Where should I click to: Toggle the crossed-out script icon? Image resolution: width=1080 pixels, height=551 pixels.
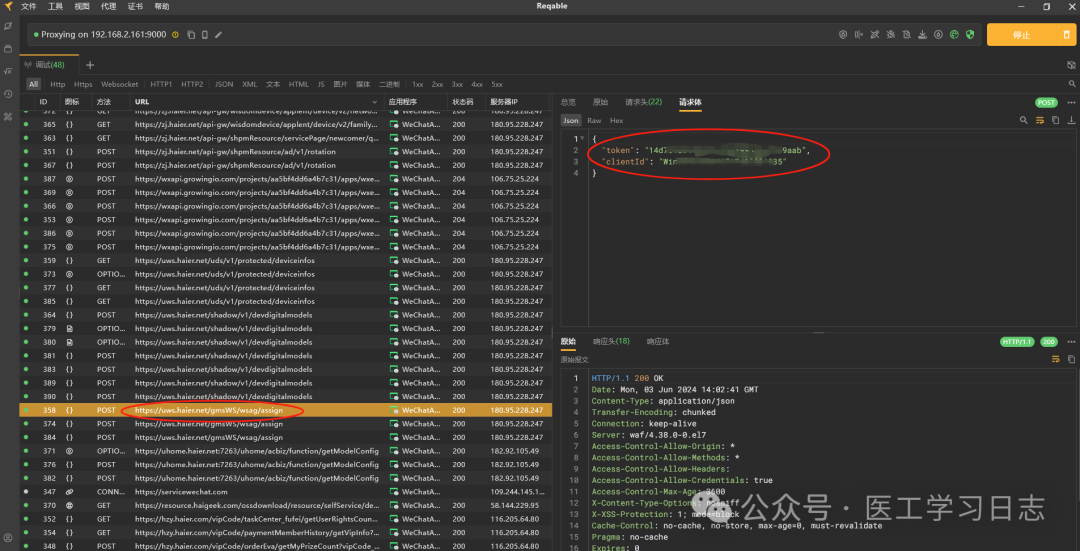[x=875, y=34]
